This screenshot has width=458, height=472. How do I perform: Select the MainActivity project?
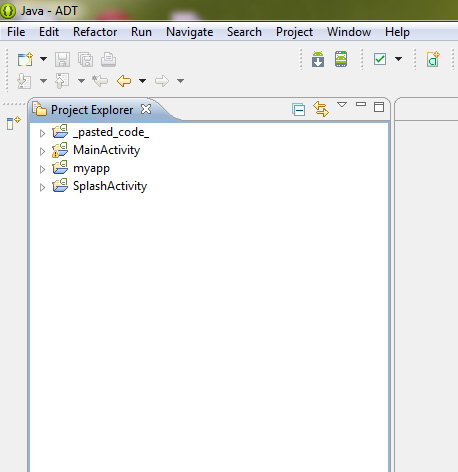pos(106,150)
